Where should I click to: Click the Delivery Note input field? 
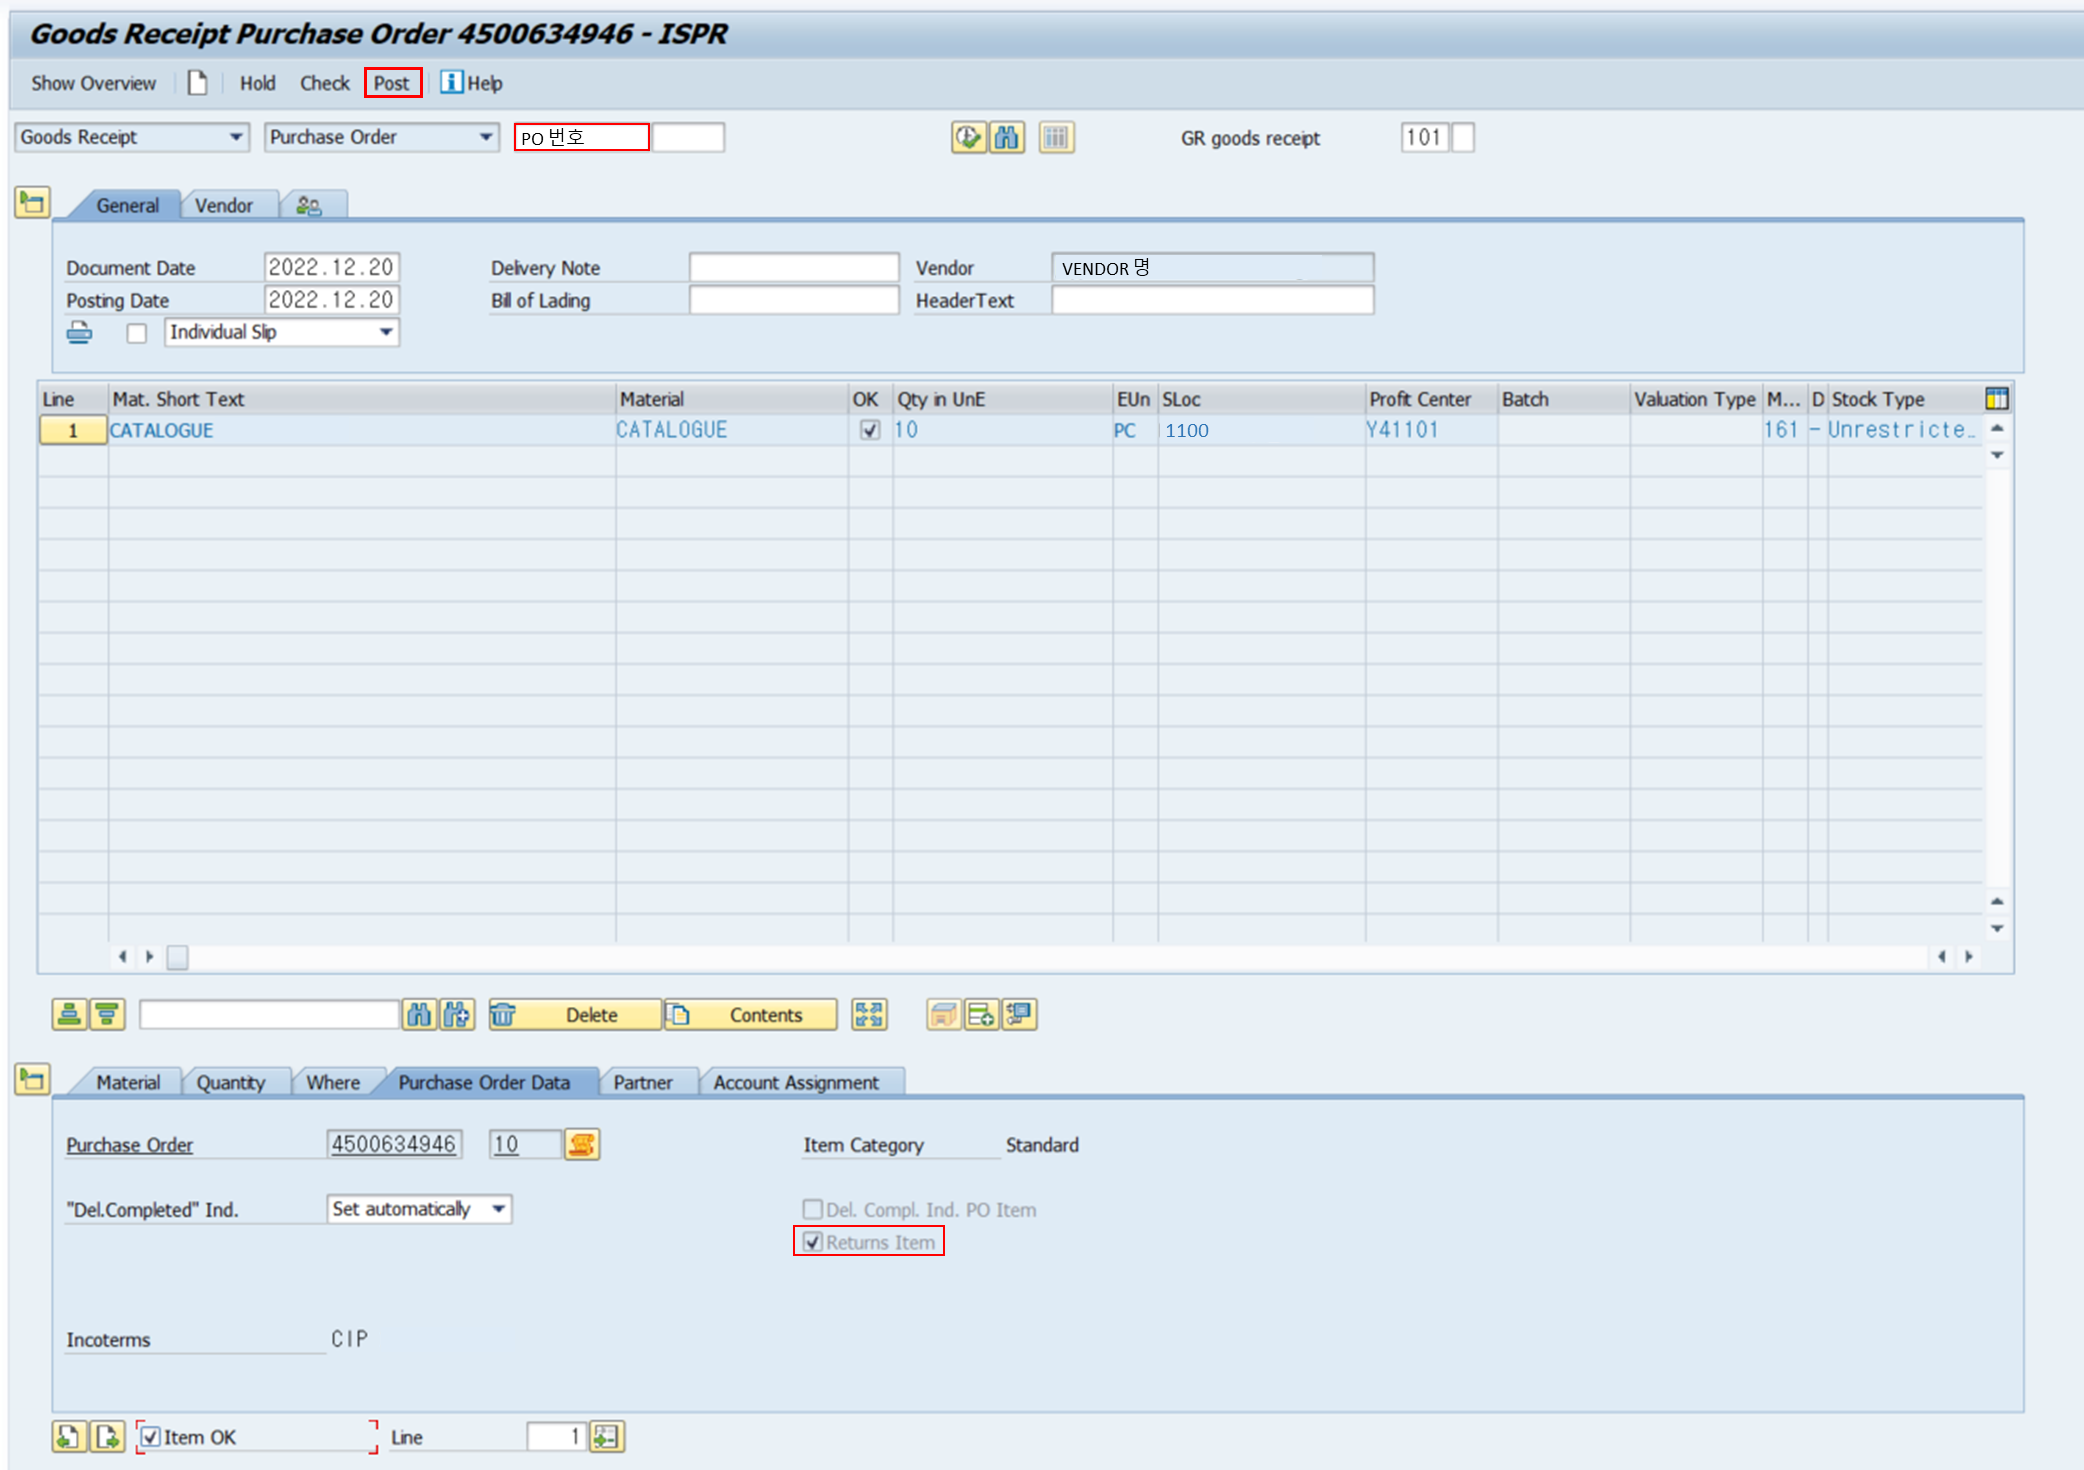click(793, 268)
